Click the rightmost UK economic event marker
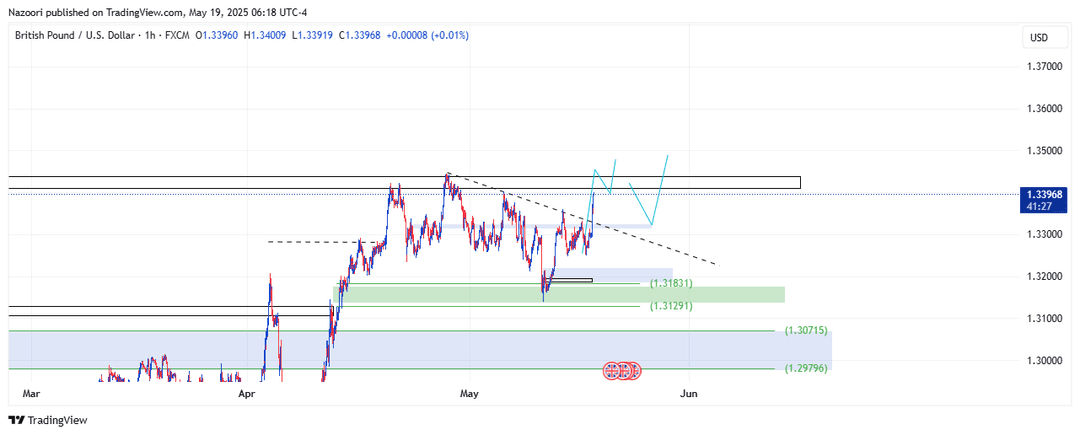The width and height of the screenshot is (1080, 435). [x=634, y=371]
